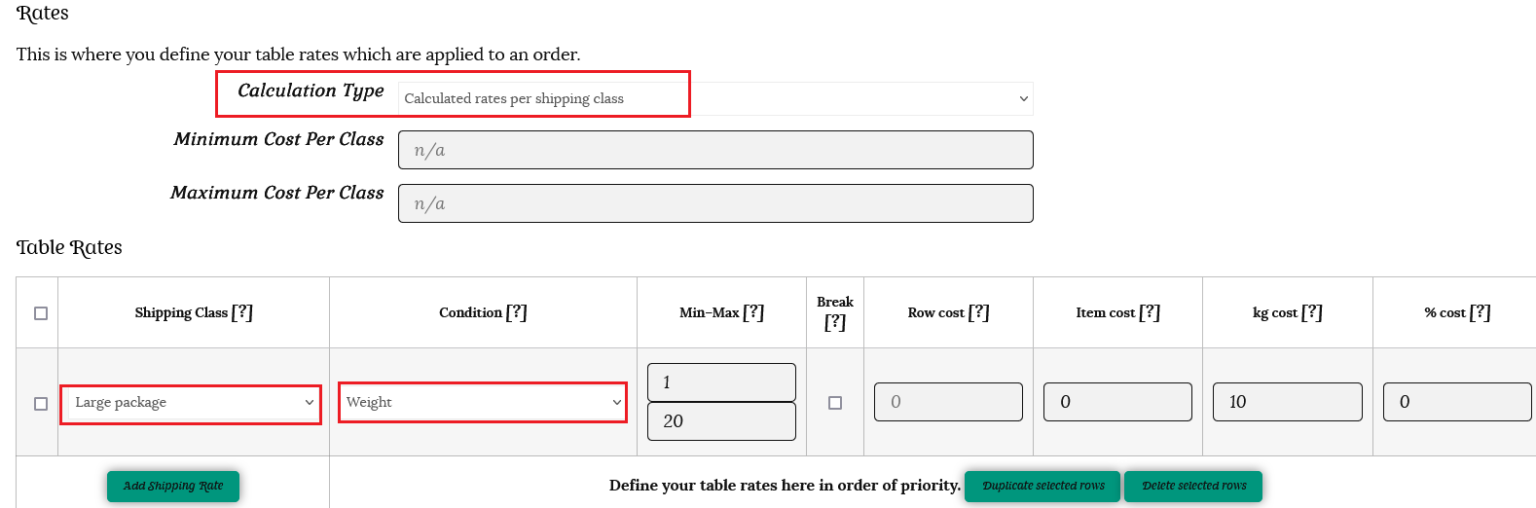
Task: Select the Large package row checkbox
Action: [x=41, y=404]
